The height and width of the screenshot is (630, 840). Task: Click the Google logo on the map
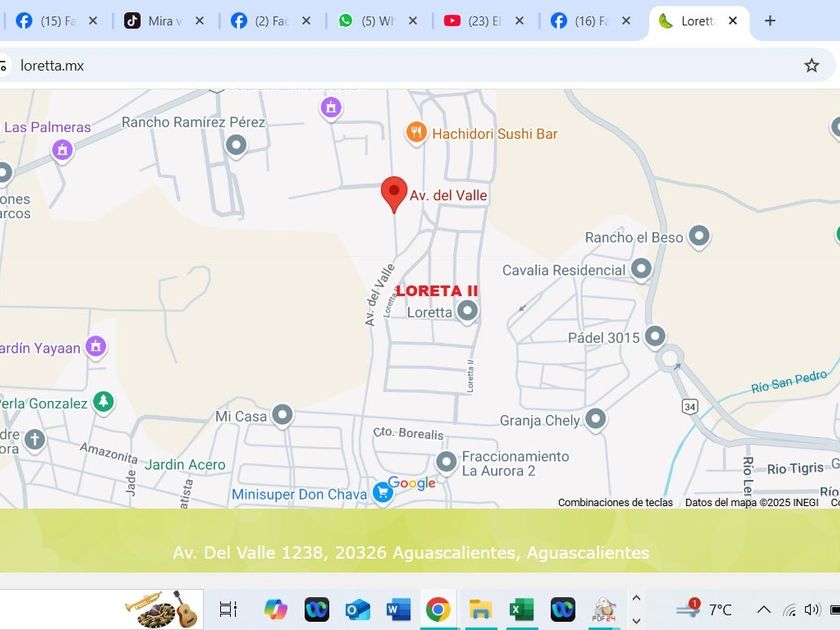click(x=411, y=483)
